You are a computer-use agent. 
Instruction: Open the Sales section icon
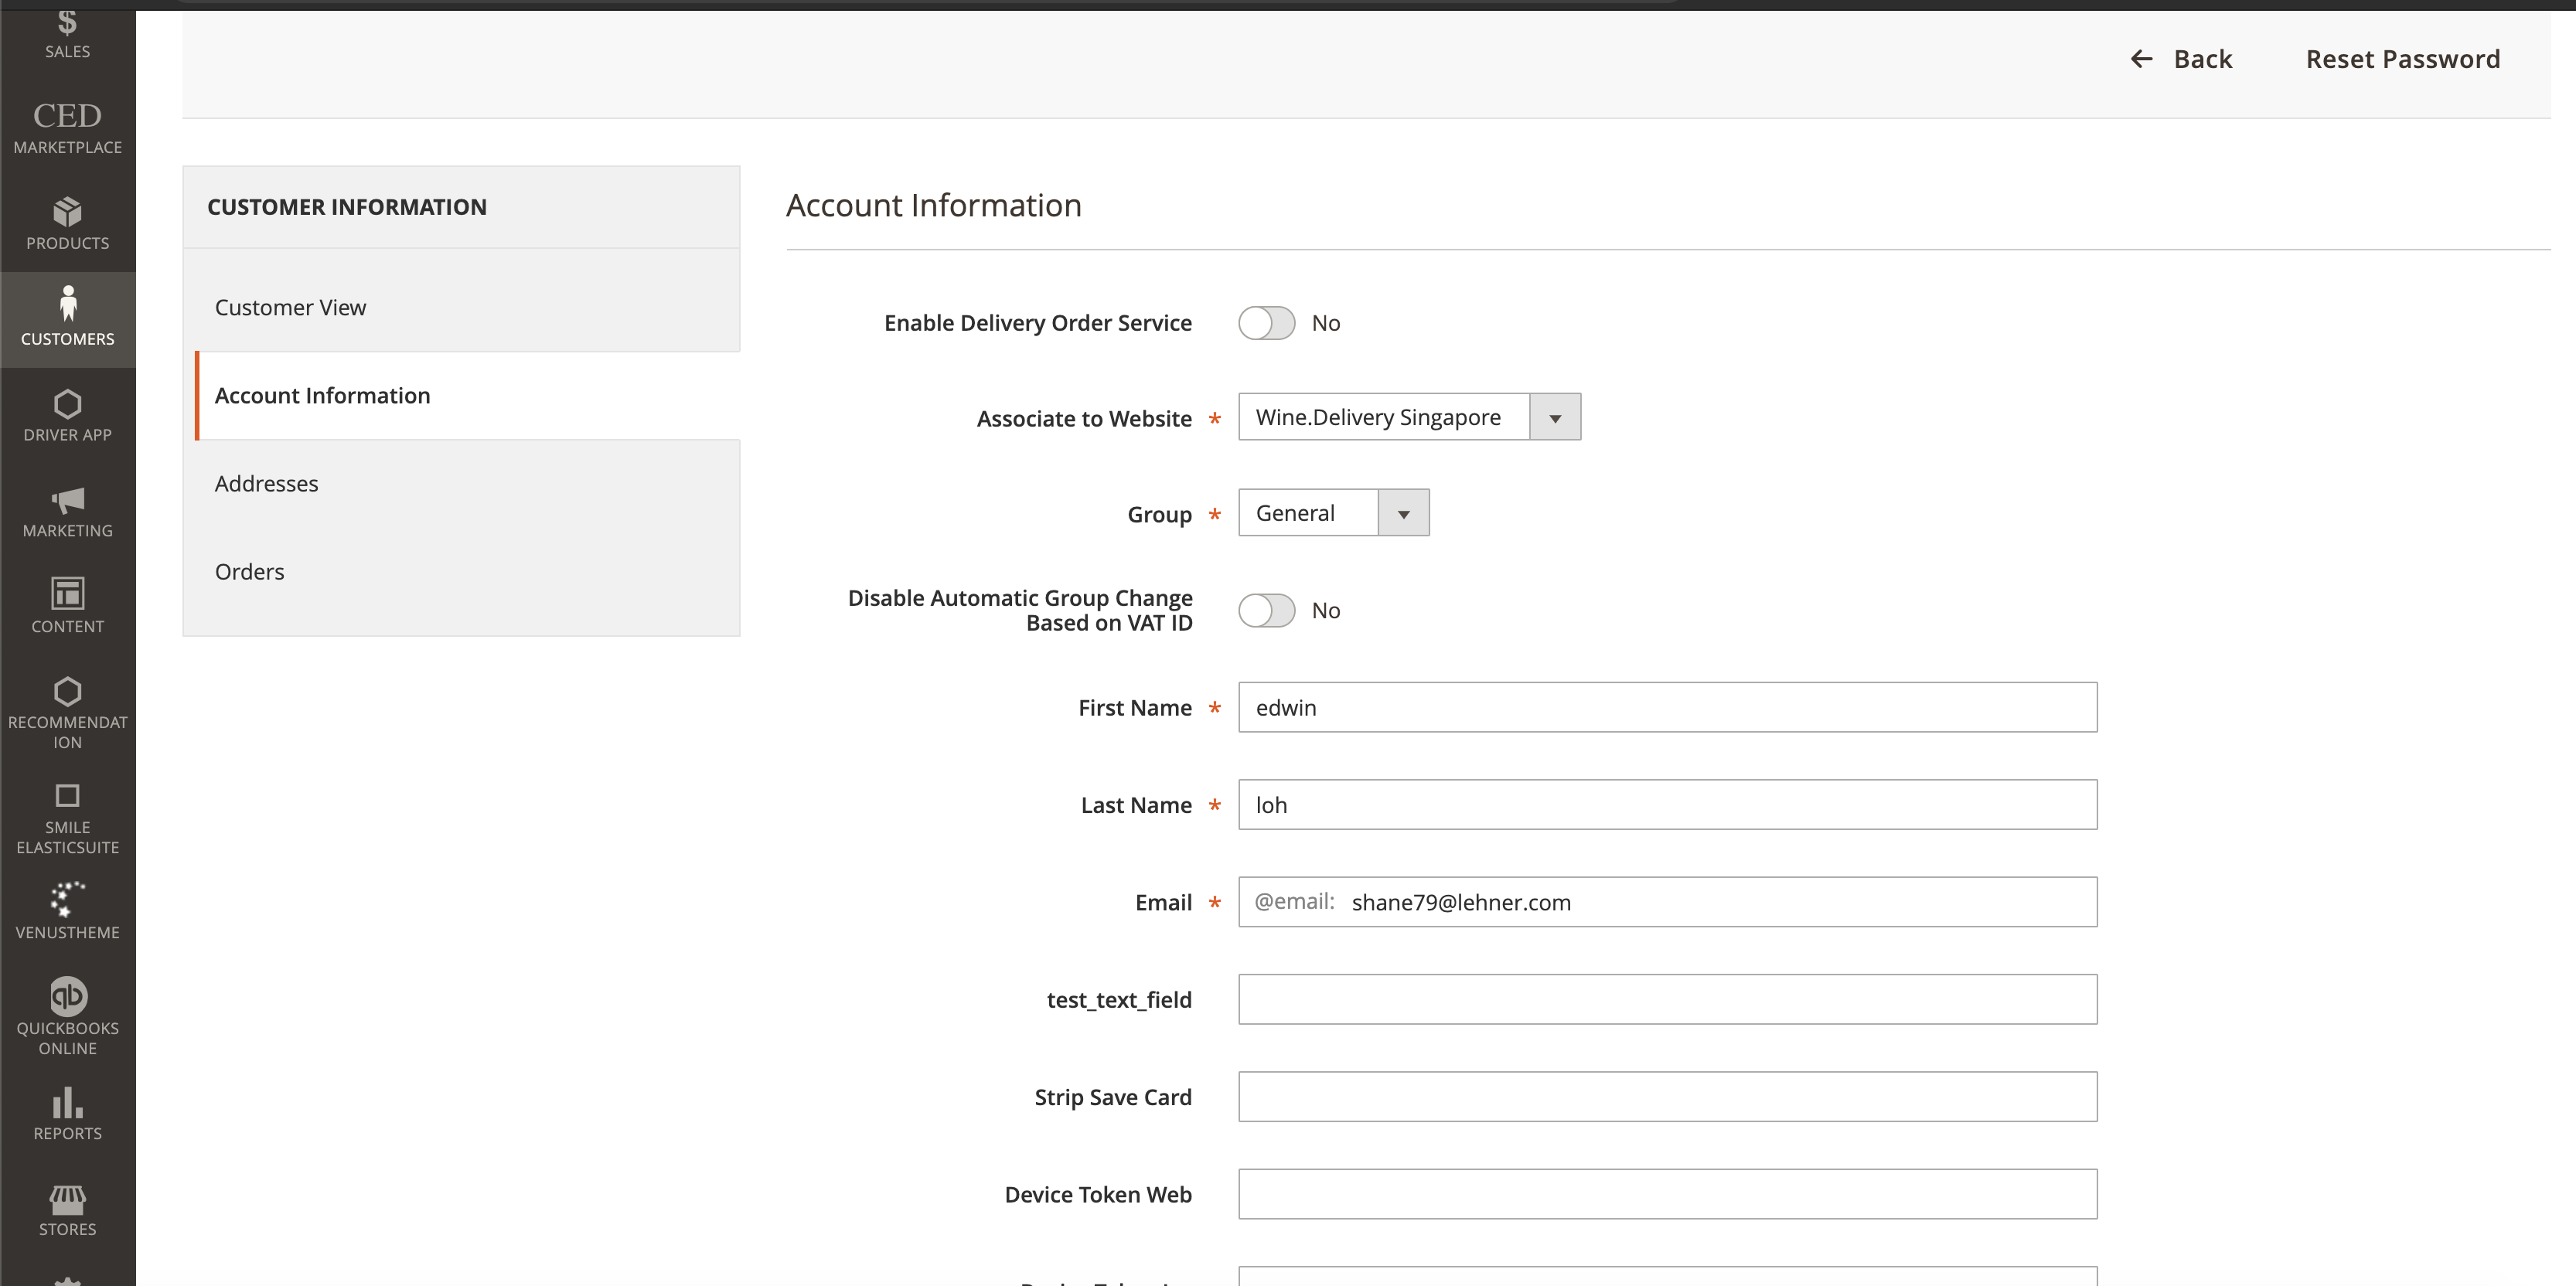[67, 25]
